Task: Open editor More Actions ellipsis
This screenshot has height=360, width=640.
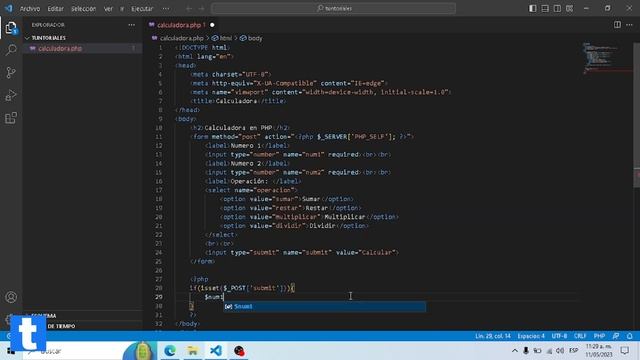Action: click(x=629, y=25)
